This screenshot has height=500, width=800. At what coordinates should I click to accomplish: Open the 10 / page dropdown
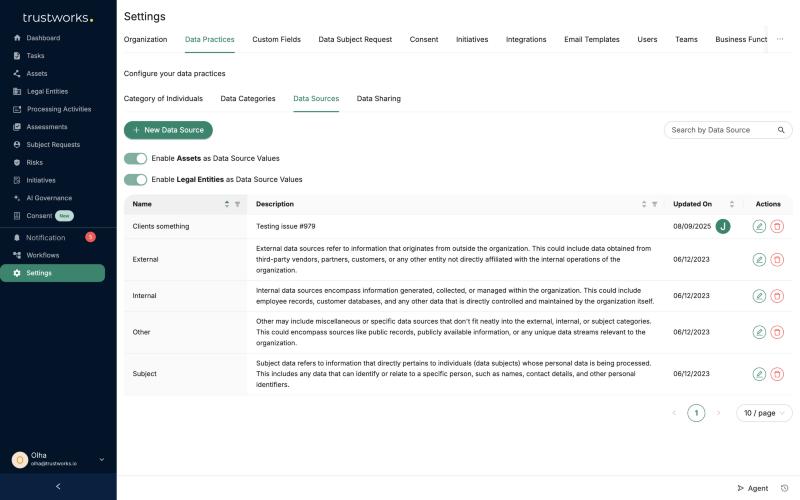764,413
